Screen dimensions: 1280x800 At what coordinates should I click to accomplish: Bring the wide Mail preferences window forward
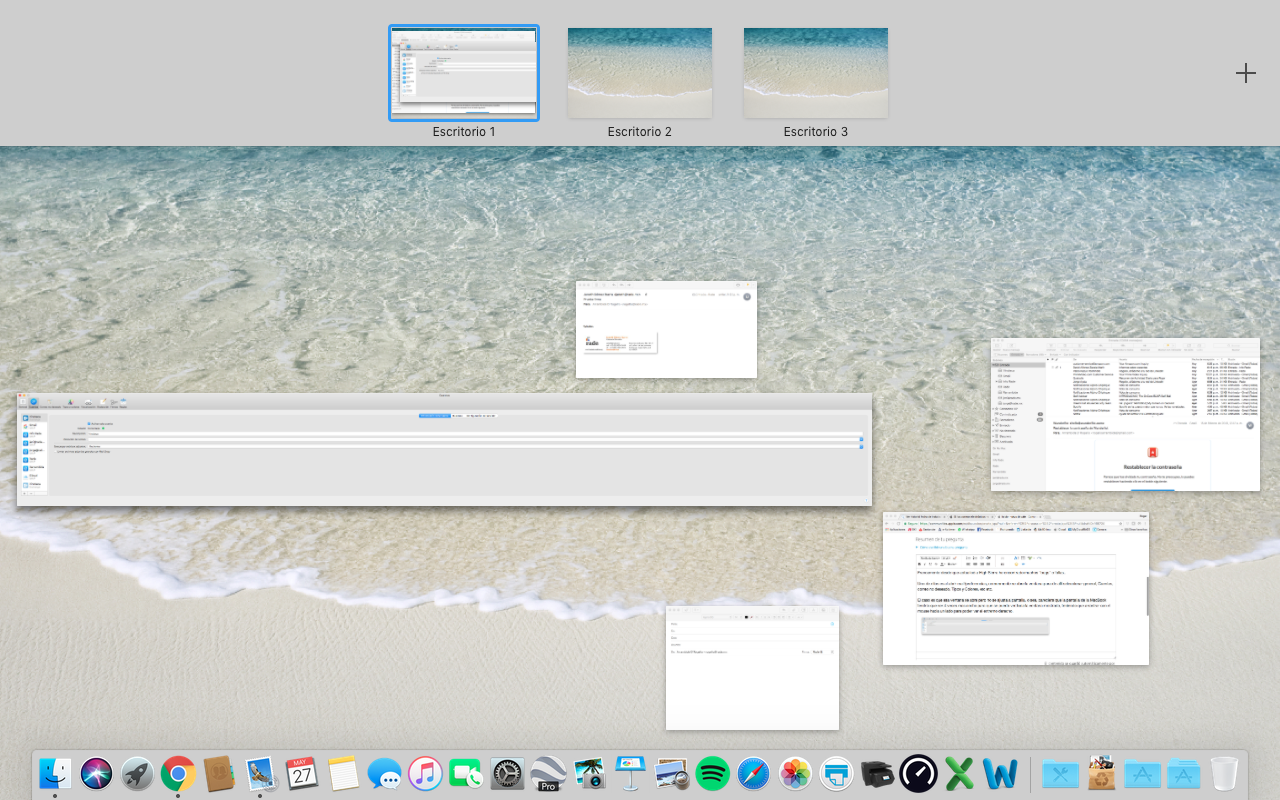pyautogui.click(x=444, y=449)
